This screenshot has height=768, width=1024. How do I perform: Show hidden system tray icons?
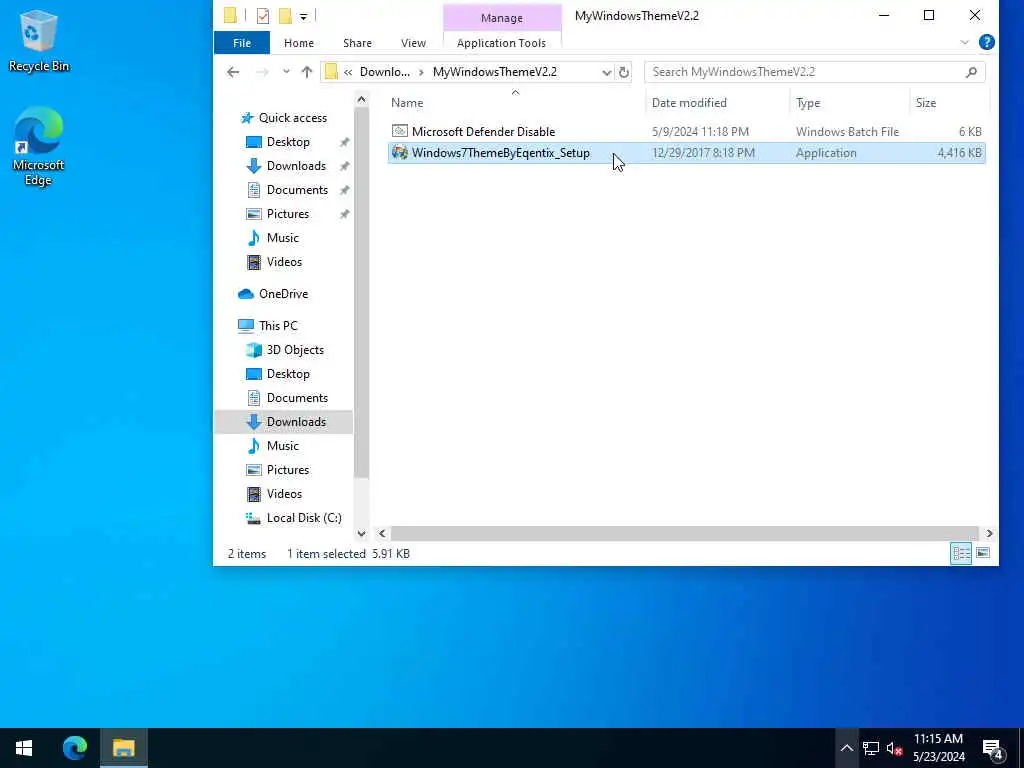coord(846,748)
